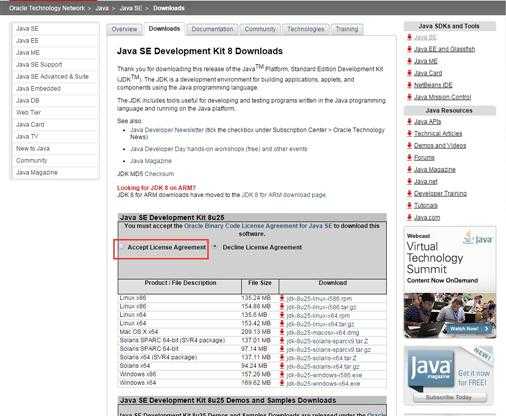
Task: Click the Java magazine cover logo in ad
Action: coord(430,368)
